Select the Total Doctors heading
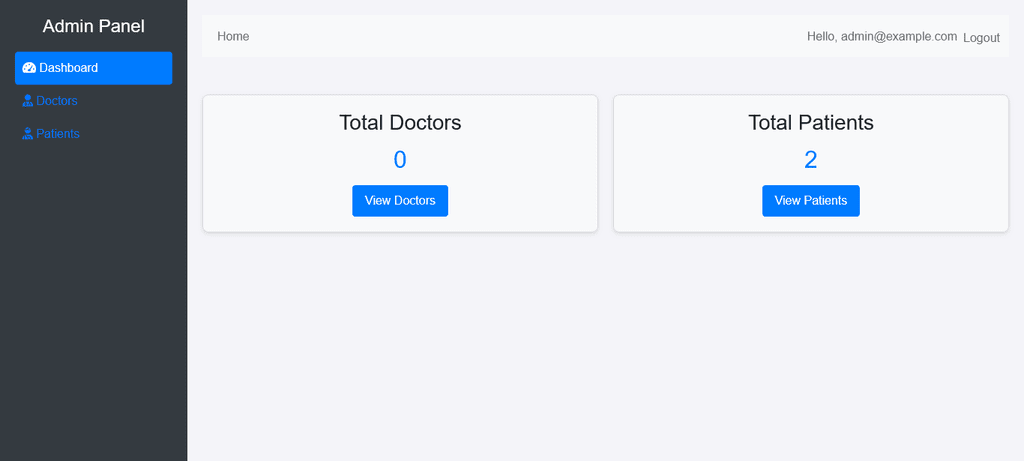 (400, 123)
